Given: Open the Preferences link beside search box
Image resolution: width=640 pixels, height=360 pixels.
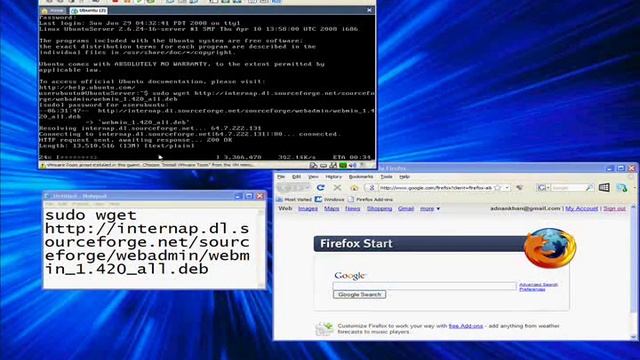Looking at the screenshot, I should pos(532,289).
